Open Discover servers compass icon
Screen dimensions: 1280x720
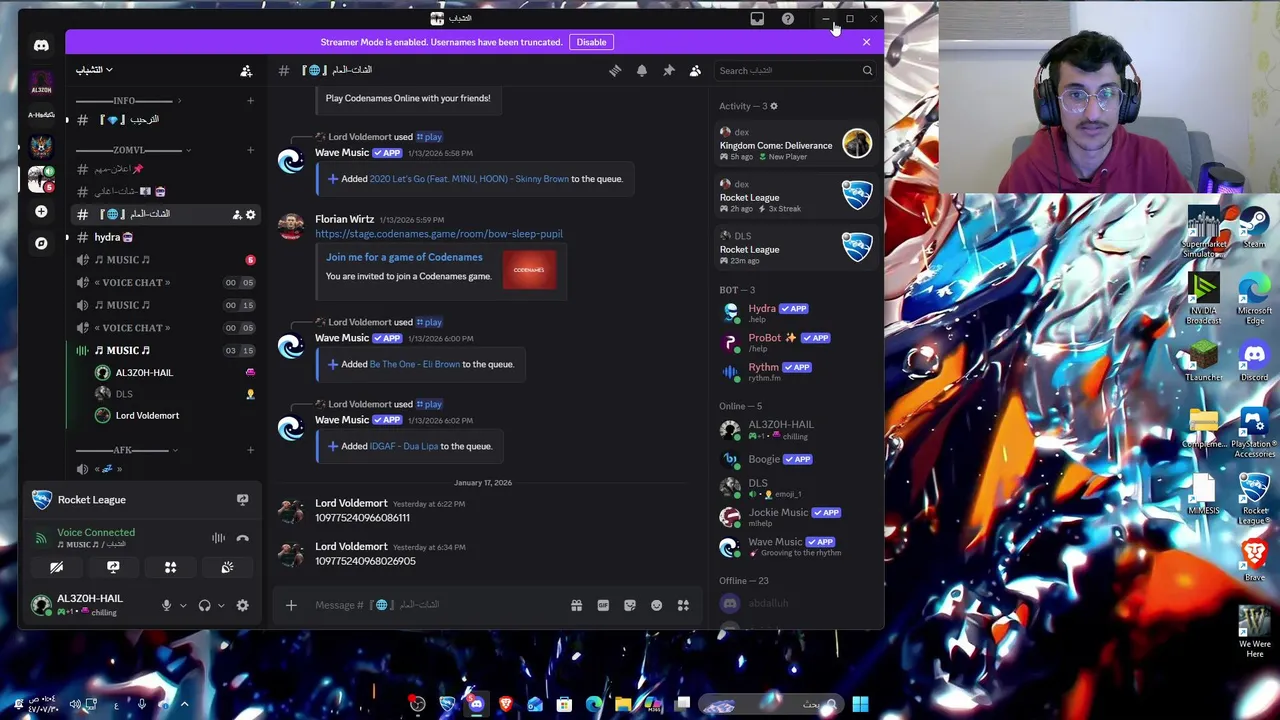pyautogui.click(x=41, y=243)
